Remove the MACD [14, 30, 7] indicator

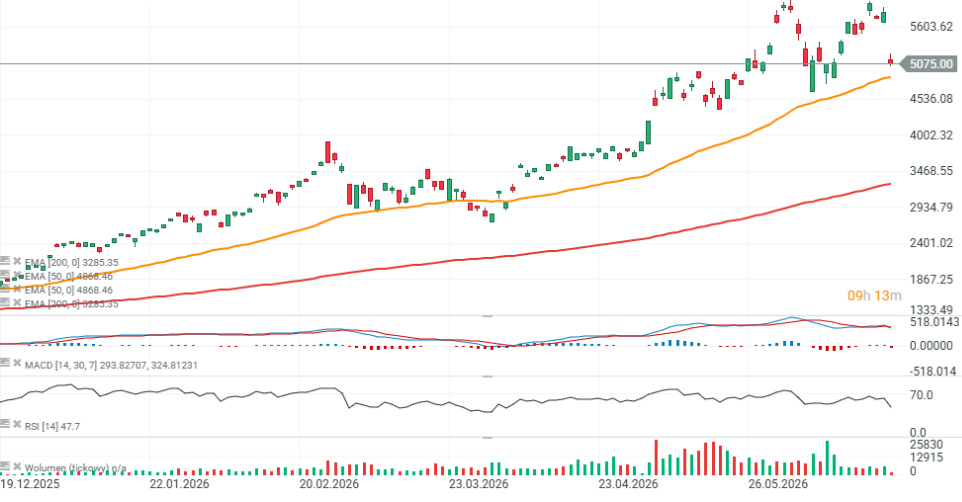[x=17, y=364]
